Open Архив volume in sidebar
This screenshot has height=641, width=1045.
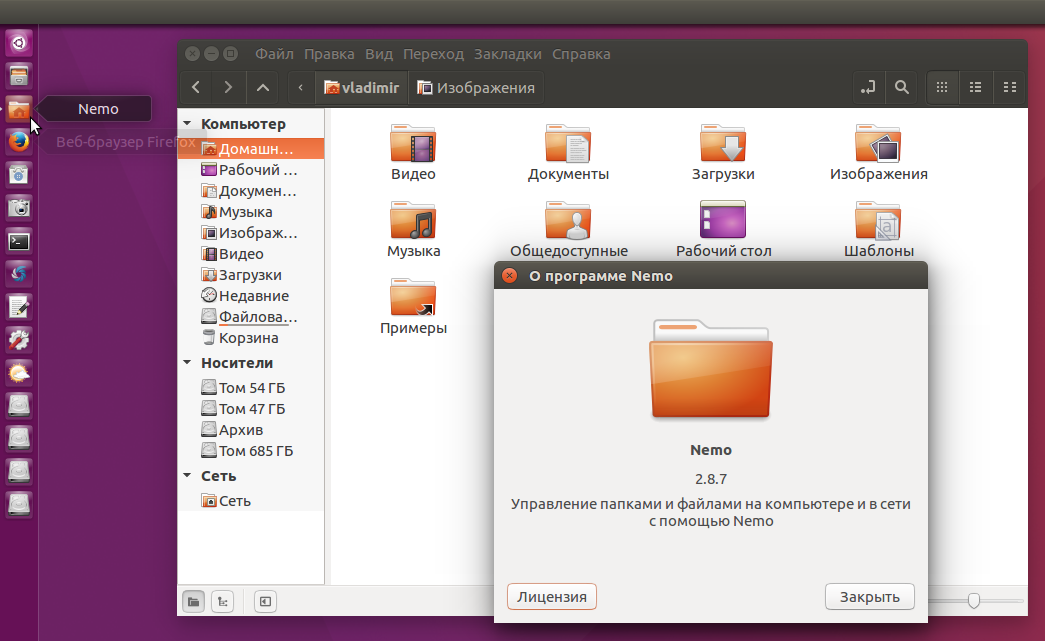(251, 430)
